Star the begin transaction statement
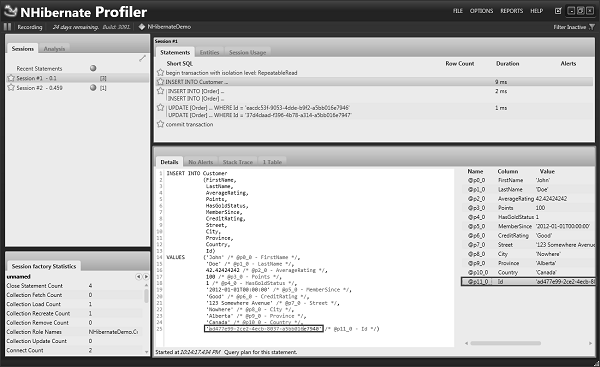 [160, 72]
